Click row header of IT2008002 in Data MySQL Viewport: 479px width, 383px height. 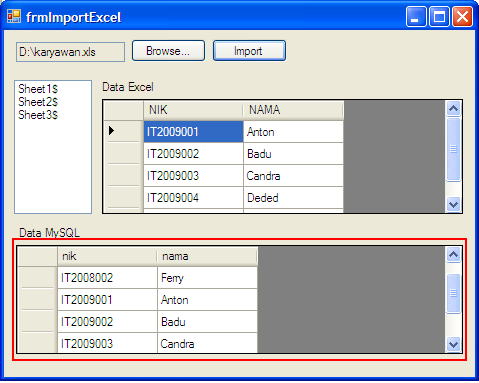(x=37, y=277)
